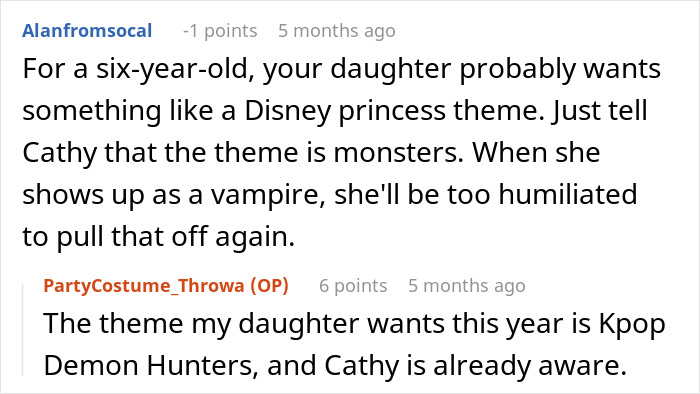Click 'already aware' ending the OP reply
The height and width of the screenshot is (394, 700).
tap(530, 366)
